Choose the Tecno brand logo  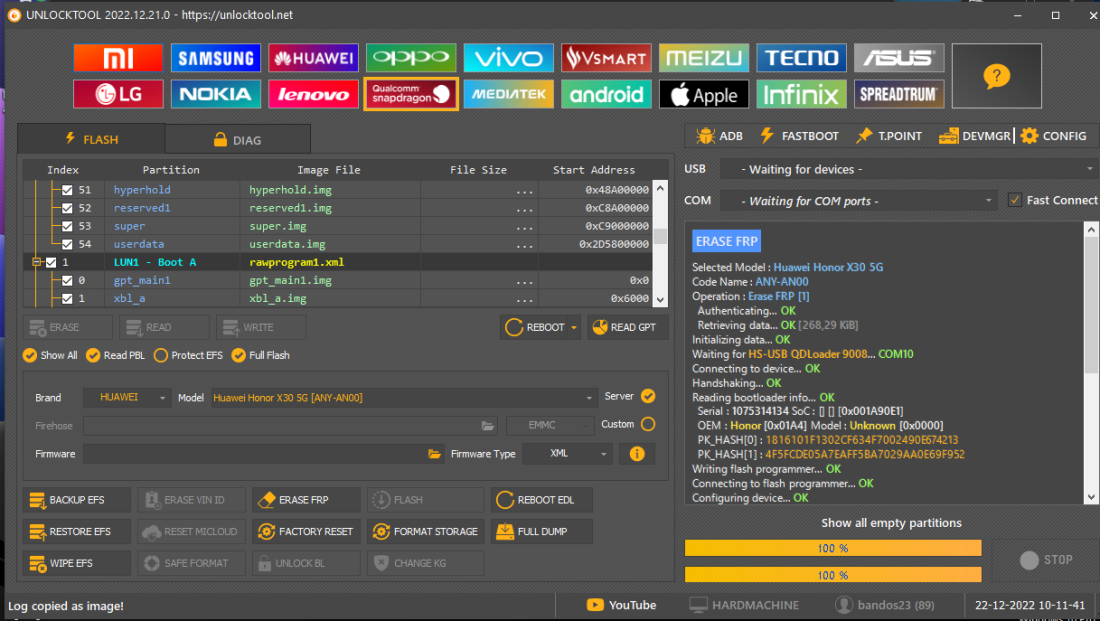[x=801, y=58]
